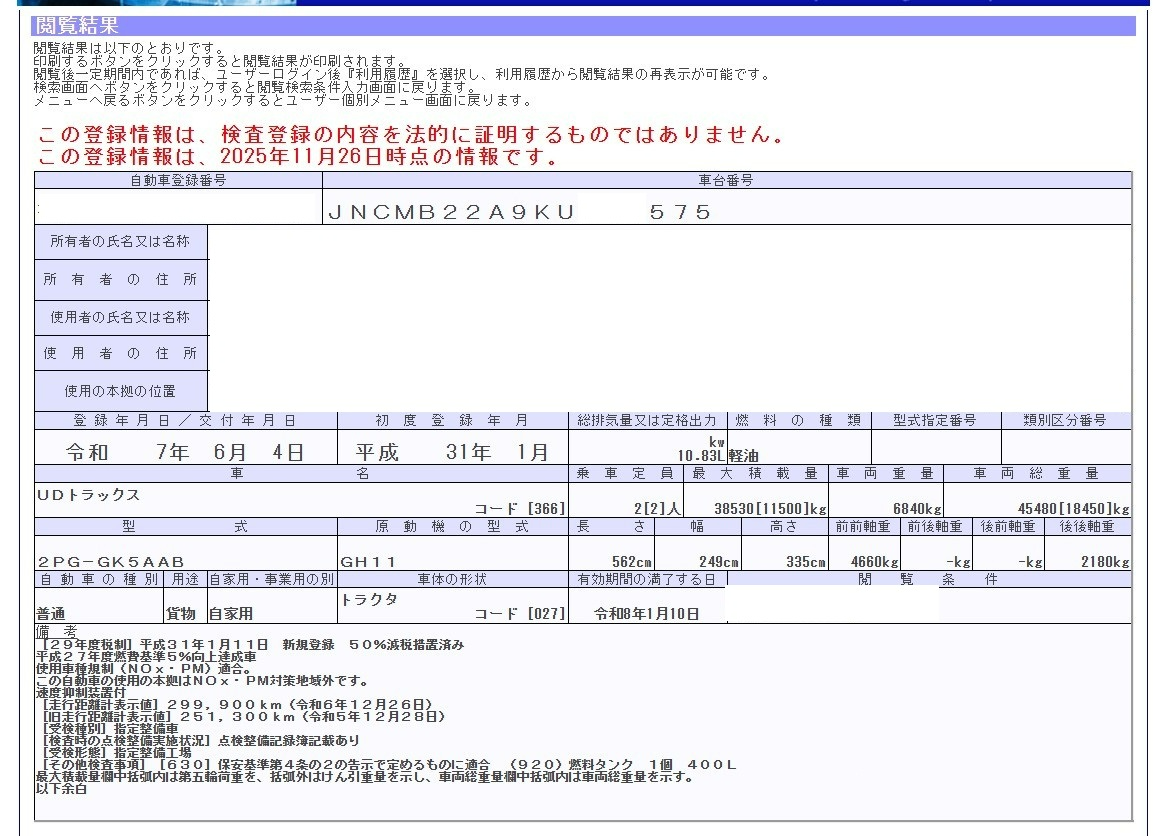Click the 使用の本拠の位置 label cell

120,391
